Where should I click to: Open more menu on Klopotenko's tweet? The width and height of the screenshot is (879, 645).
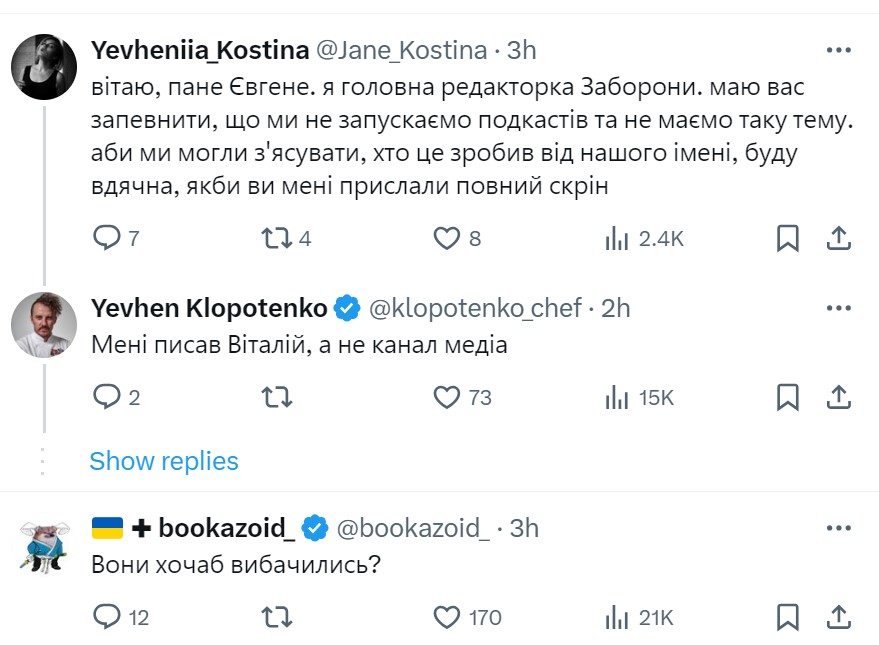(838, 308)
